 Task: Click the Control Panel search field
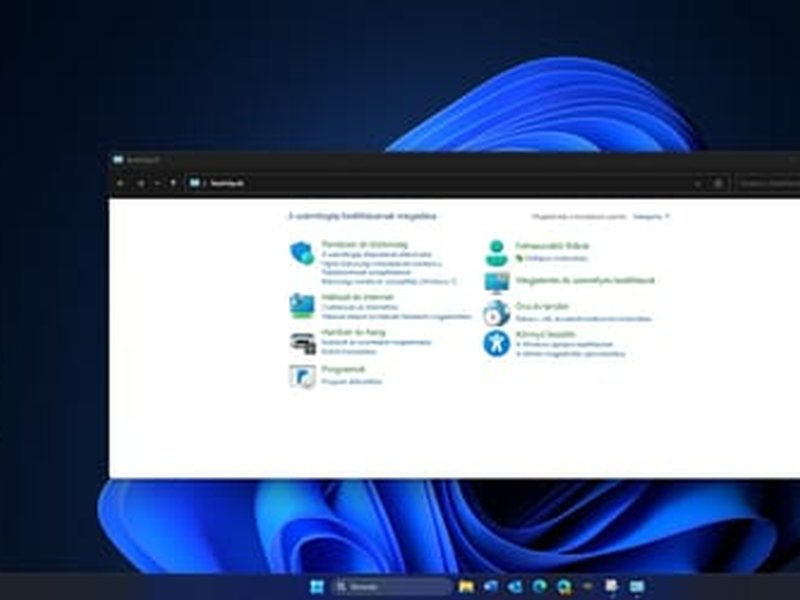[768, 183]
